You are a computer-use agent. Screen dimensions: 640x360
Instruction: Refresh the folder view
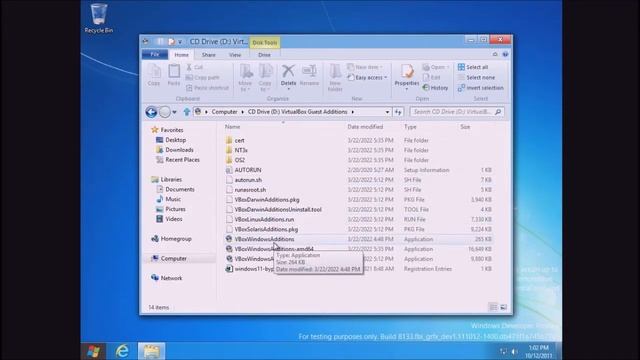(398, 112)
